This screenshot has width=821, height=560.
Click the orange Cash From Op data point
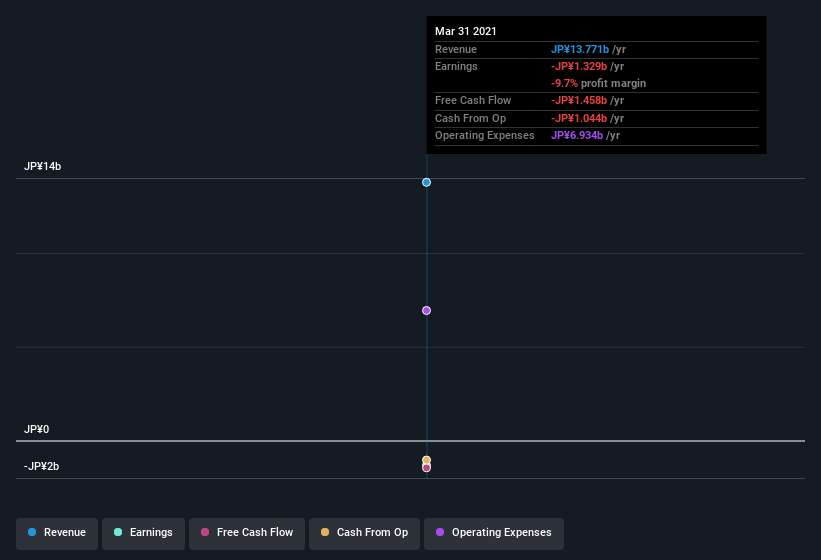point(426,460)
